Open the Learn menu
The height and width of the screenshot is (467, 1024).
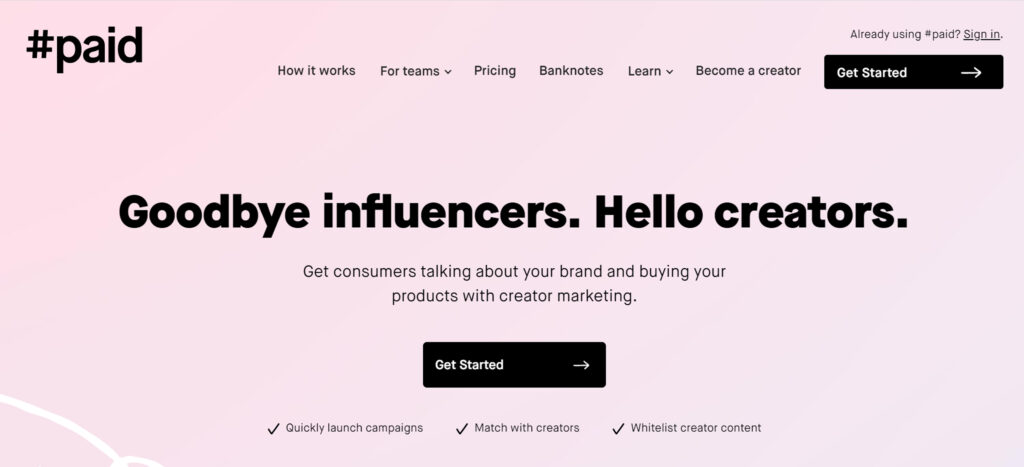[650, 71]
